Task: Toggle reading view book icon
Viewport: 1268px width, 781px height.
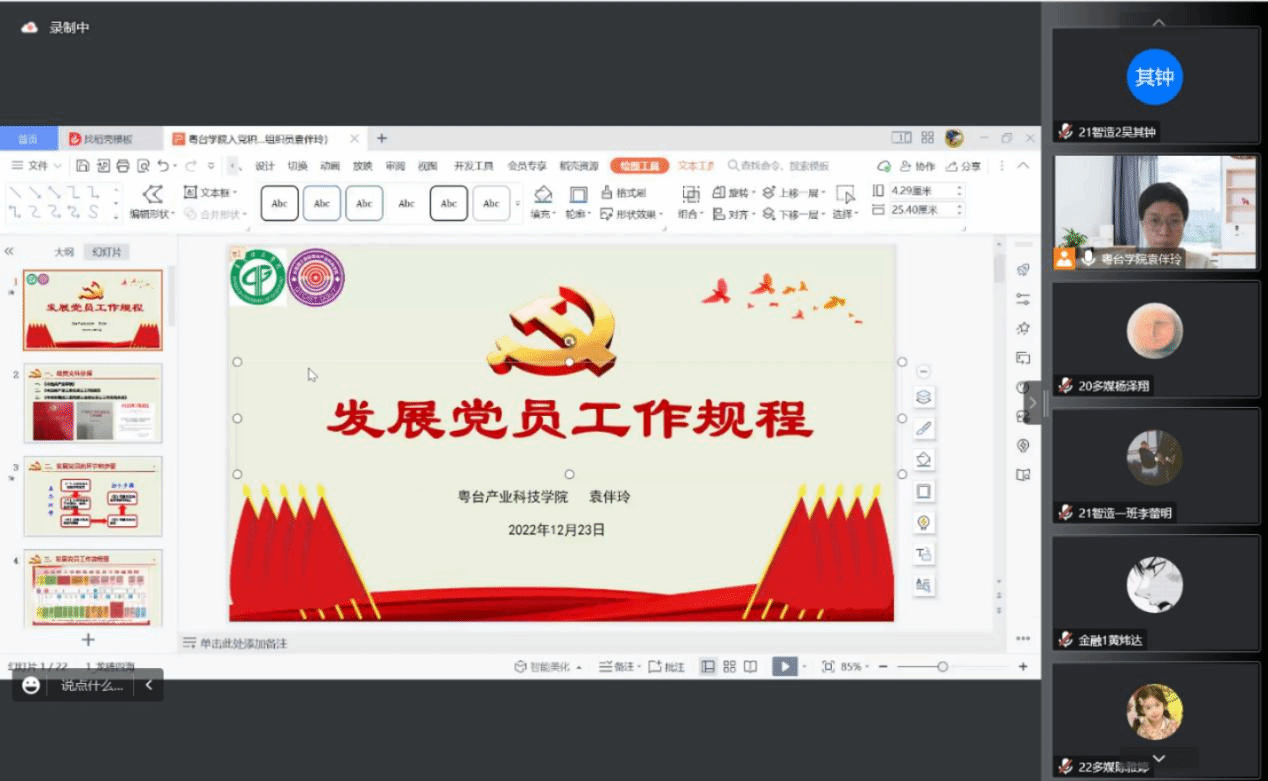Action: click(750, 667)
